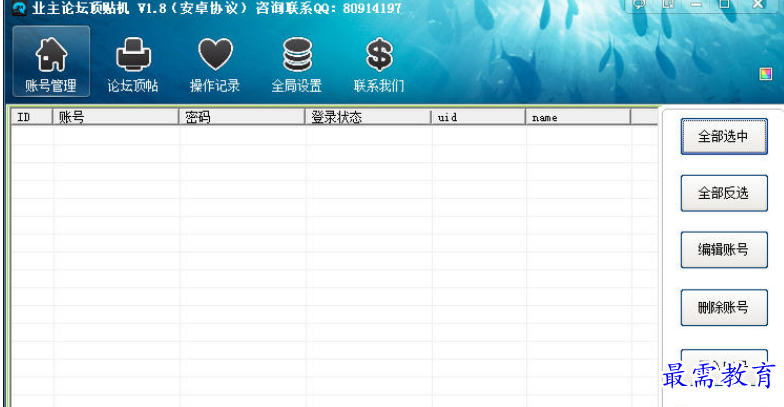
Task: Click the 删除账号 button
Action: (x=724, y=308)
